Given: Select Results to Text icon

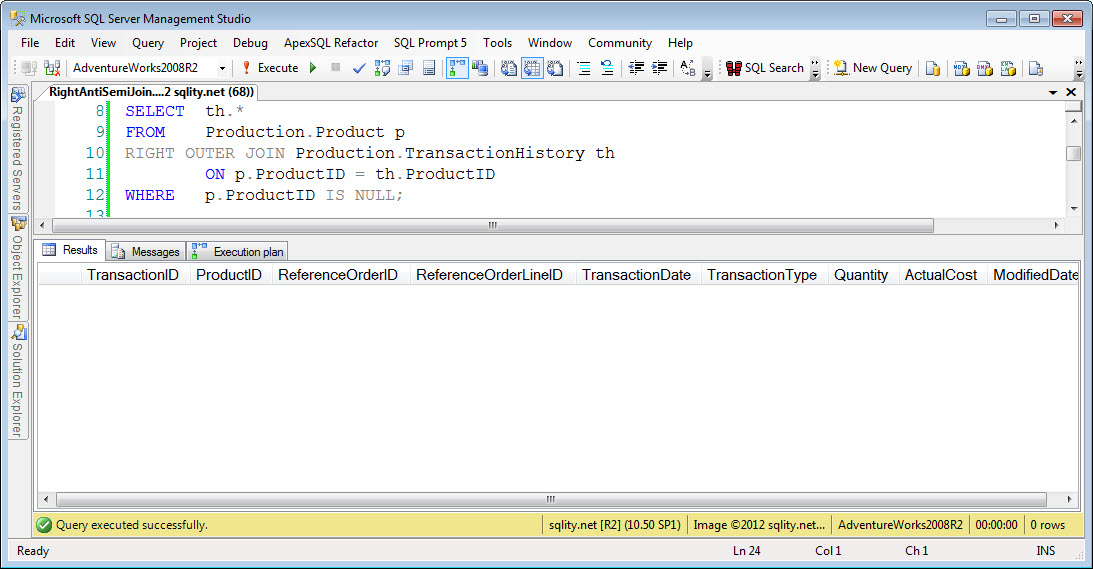Looking at the screenshot, I should (x=509, y=68).
